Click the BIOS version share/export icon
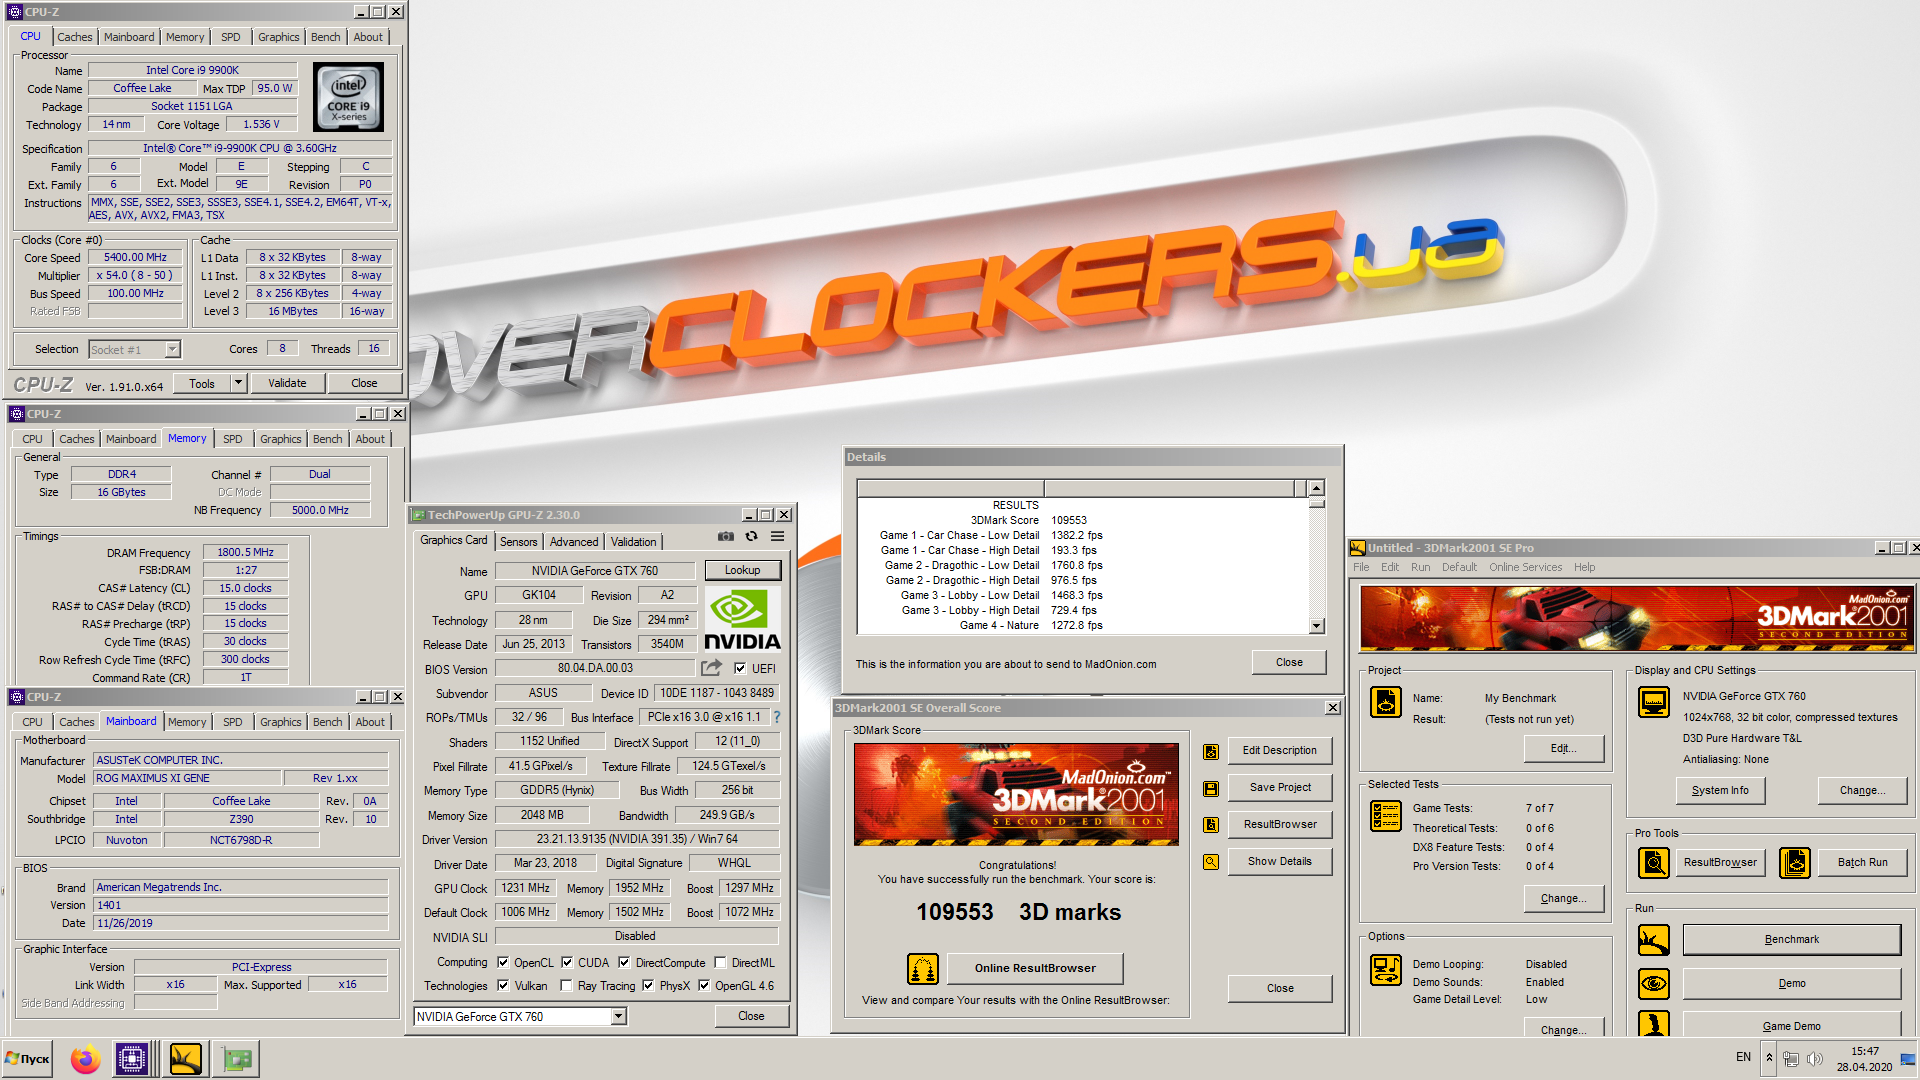Image resolution: width=1920 pixels, height=1080 pixels. [x=712, y=668]
